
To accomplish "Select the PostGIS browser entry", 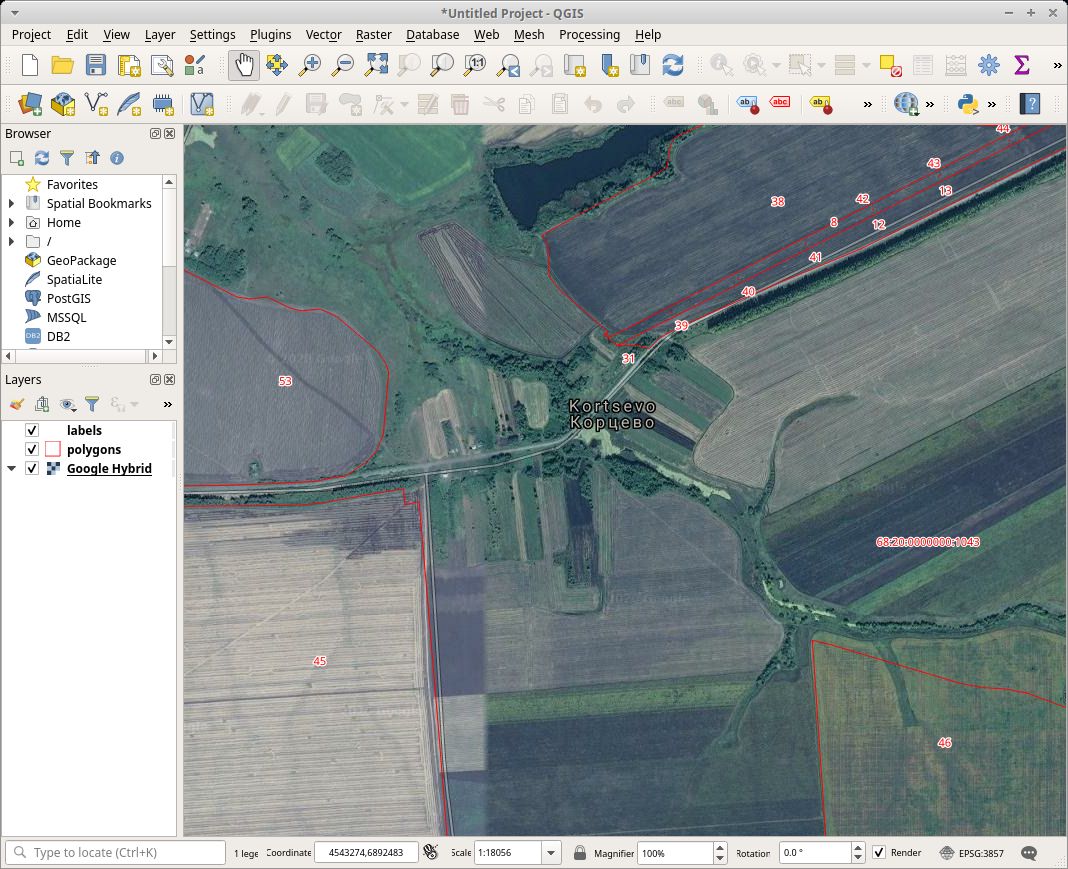I will click(68, 299).
